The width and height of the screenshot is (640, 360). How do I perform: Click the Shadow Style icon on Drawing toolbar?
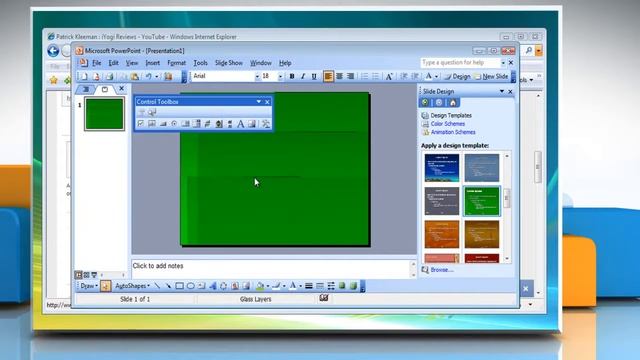[x=342, y=286]
